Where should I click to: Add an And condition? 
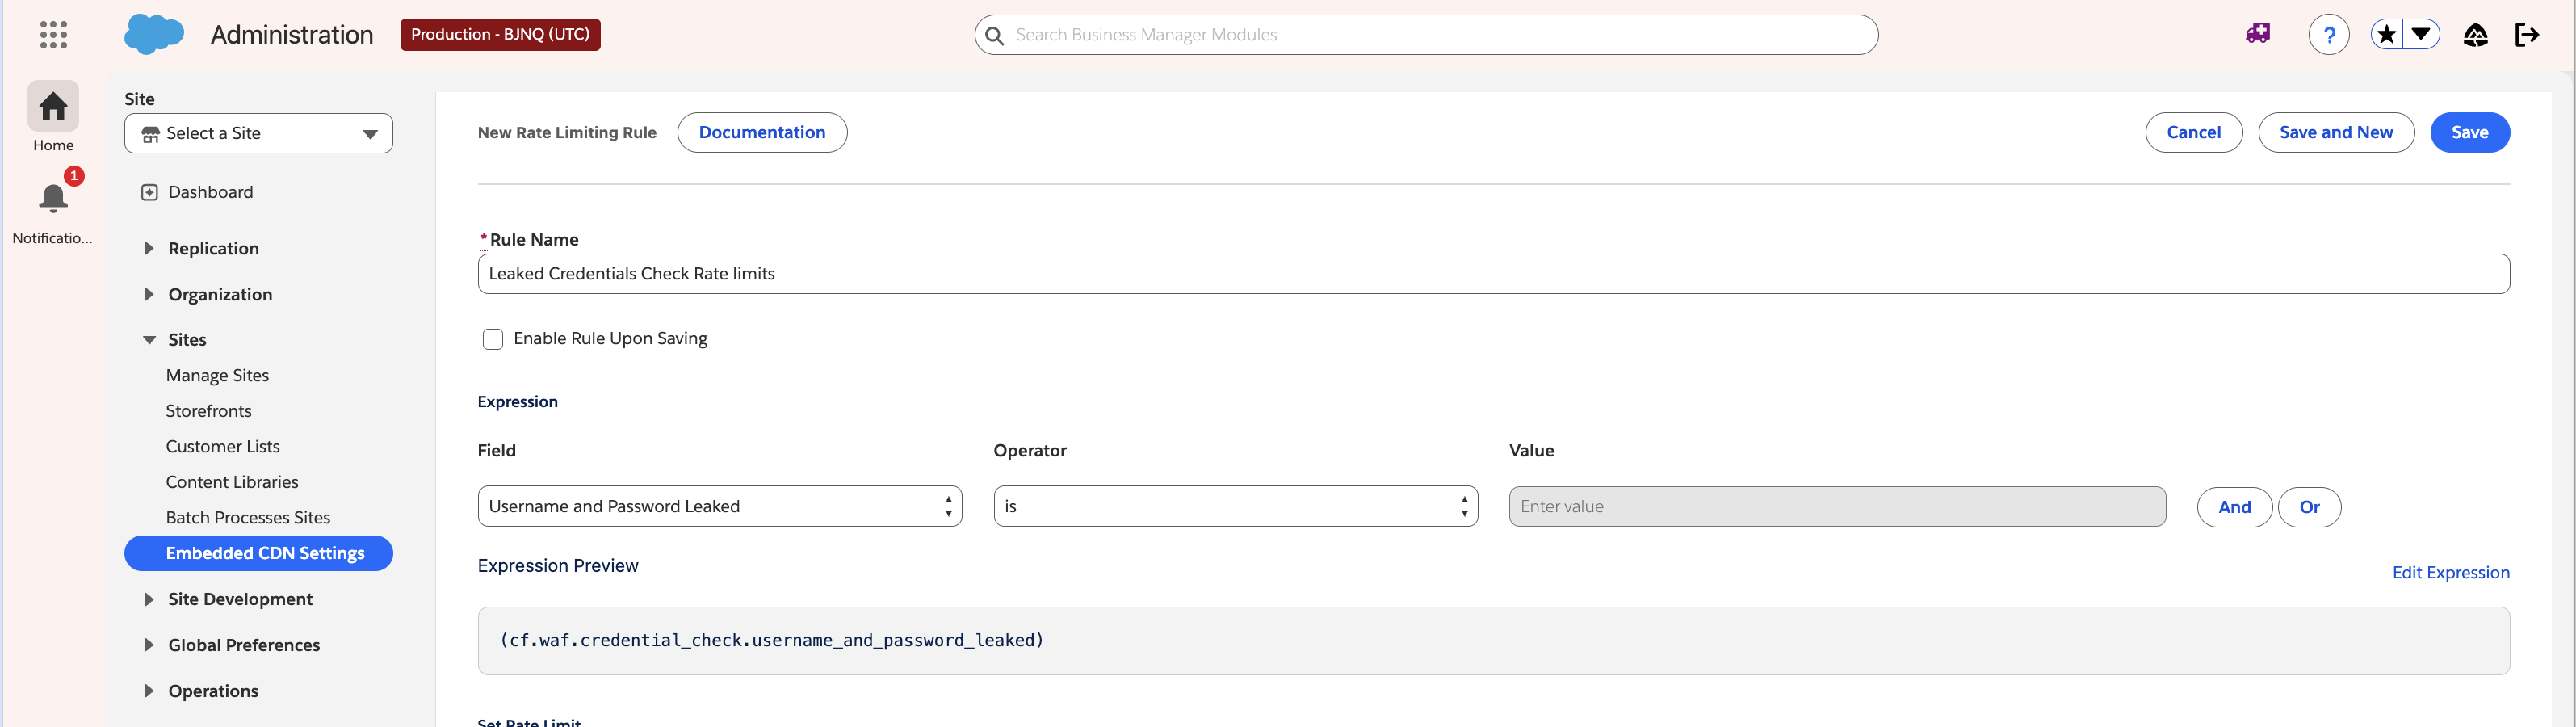[2234, 507]
